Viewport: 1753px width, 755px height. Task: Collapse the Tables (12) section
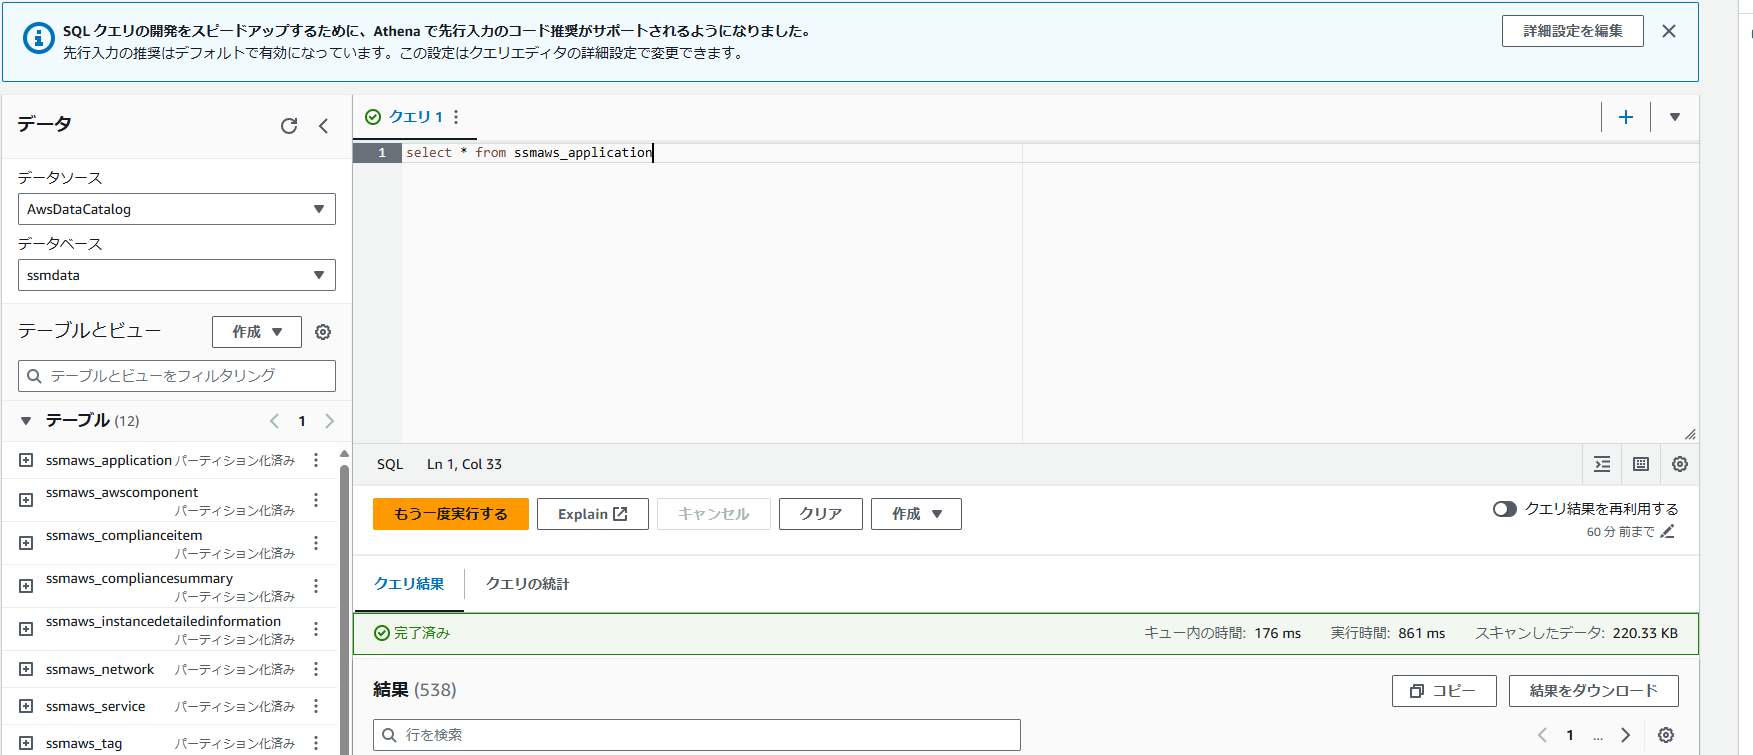pyautogui.click(x=26, y=421)
